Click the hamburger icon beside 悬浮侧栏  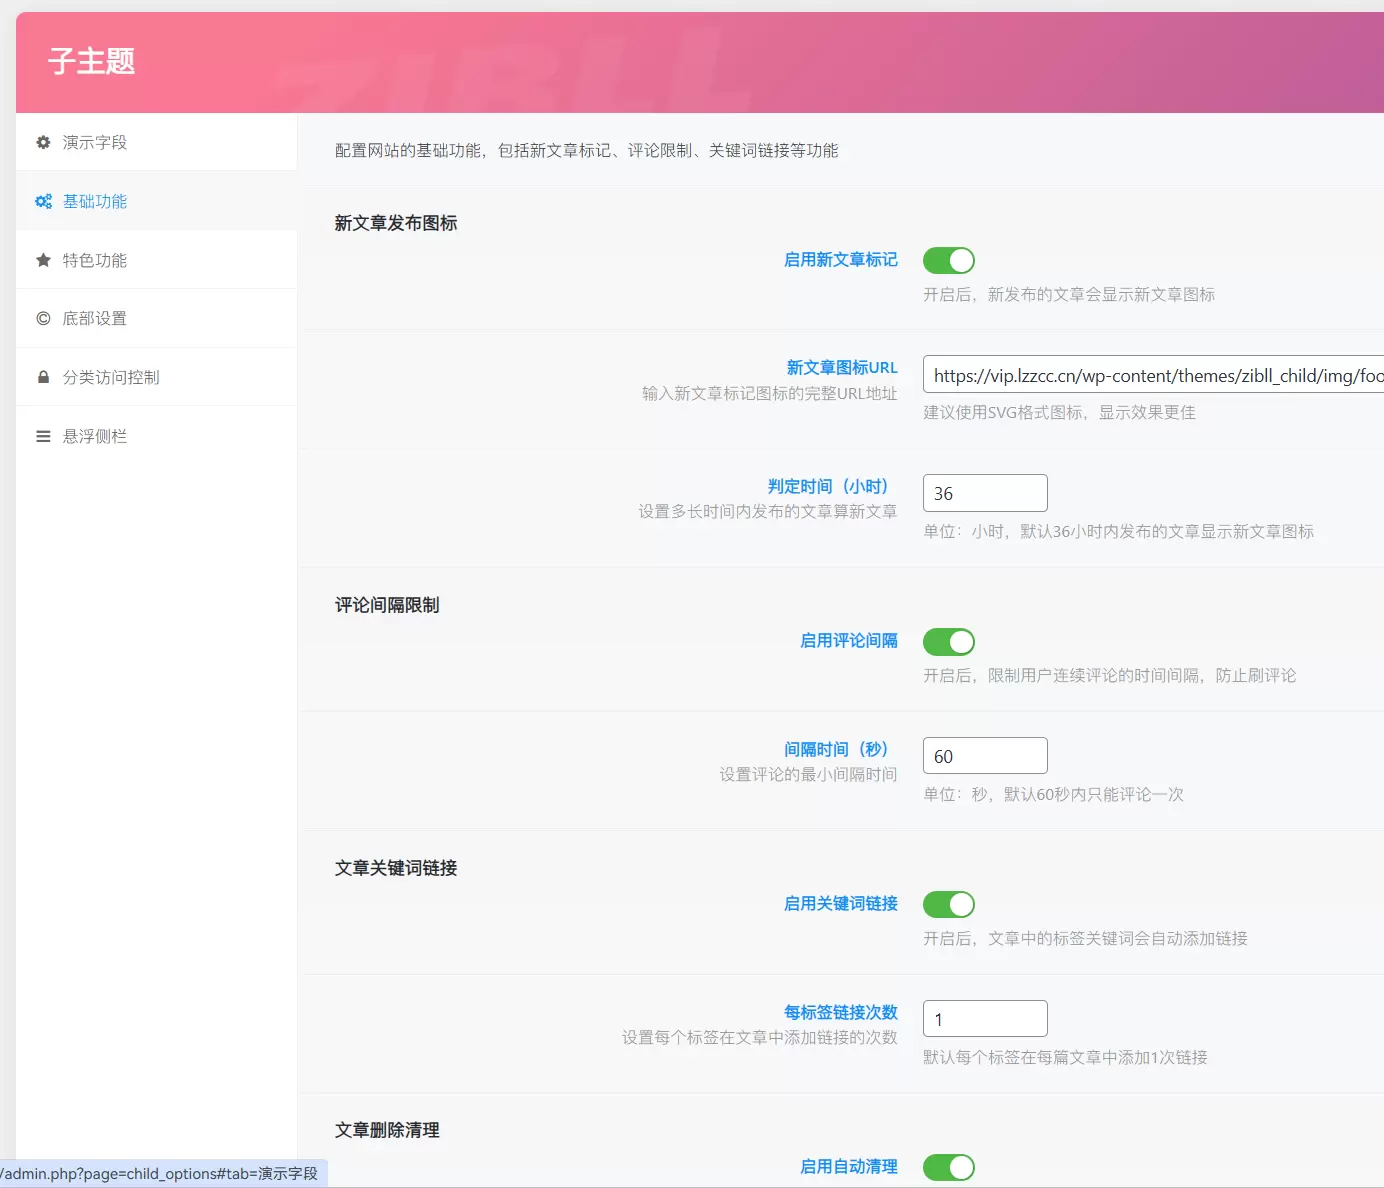pos(43,436)
